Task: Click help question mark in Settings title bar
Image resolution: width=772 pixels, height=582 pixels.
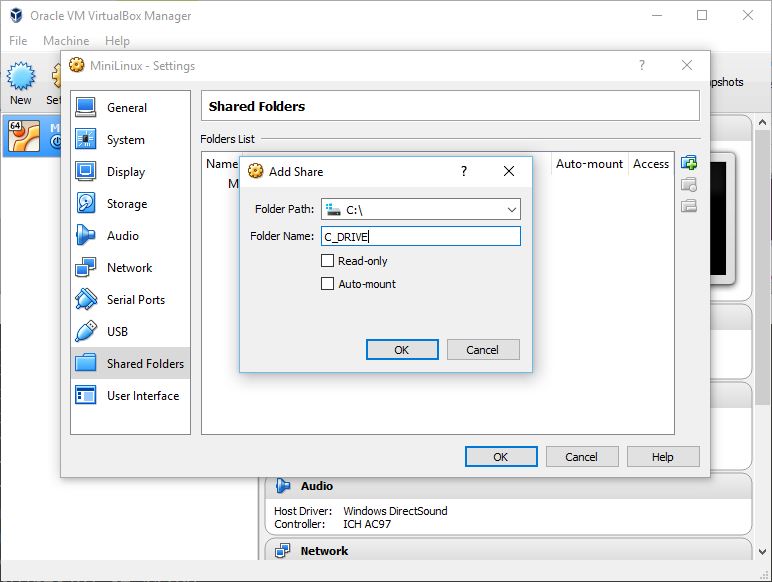Action: 642,65
